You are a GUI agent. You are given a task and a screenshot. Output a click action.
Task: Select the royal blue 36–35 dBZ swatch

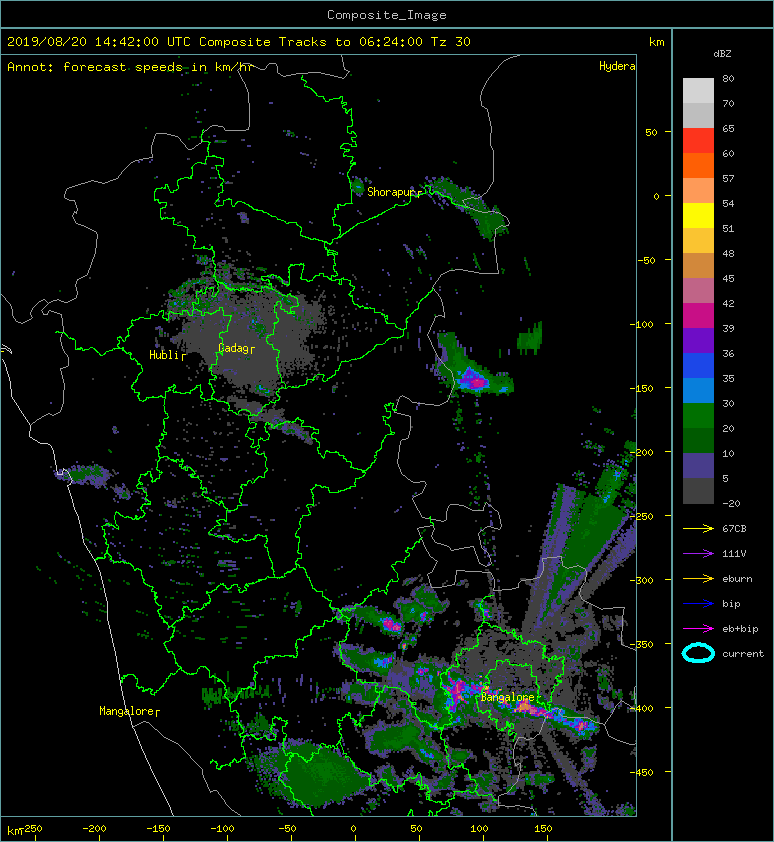(x=698, y=366)
